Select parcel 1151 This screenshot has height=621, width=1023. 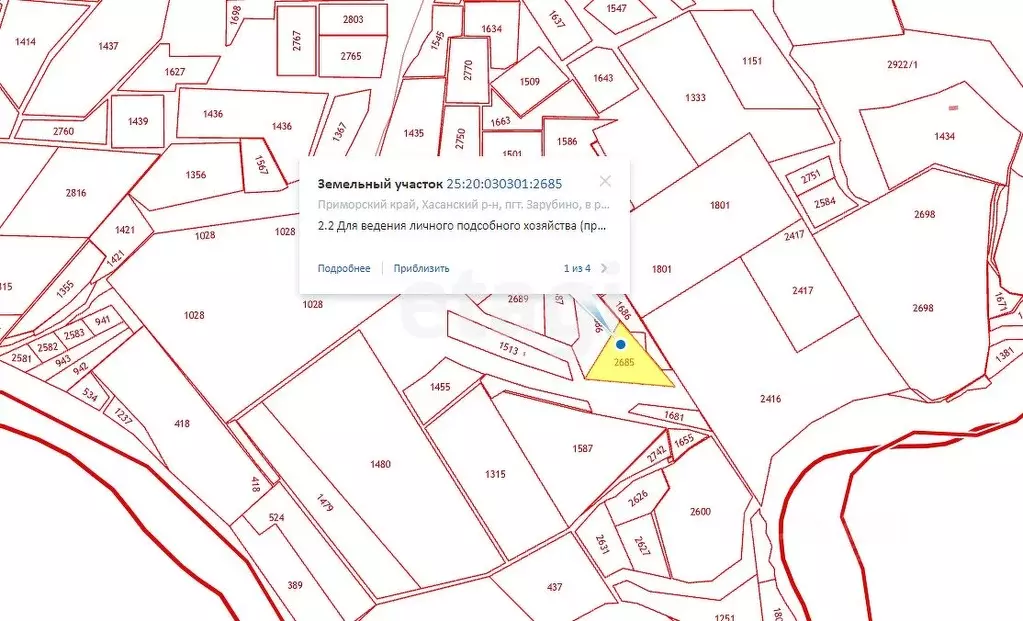point(752,61)
